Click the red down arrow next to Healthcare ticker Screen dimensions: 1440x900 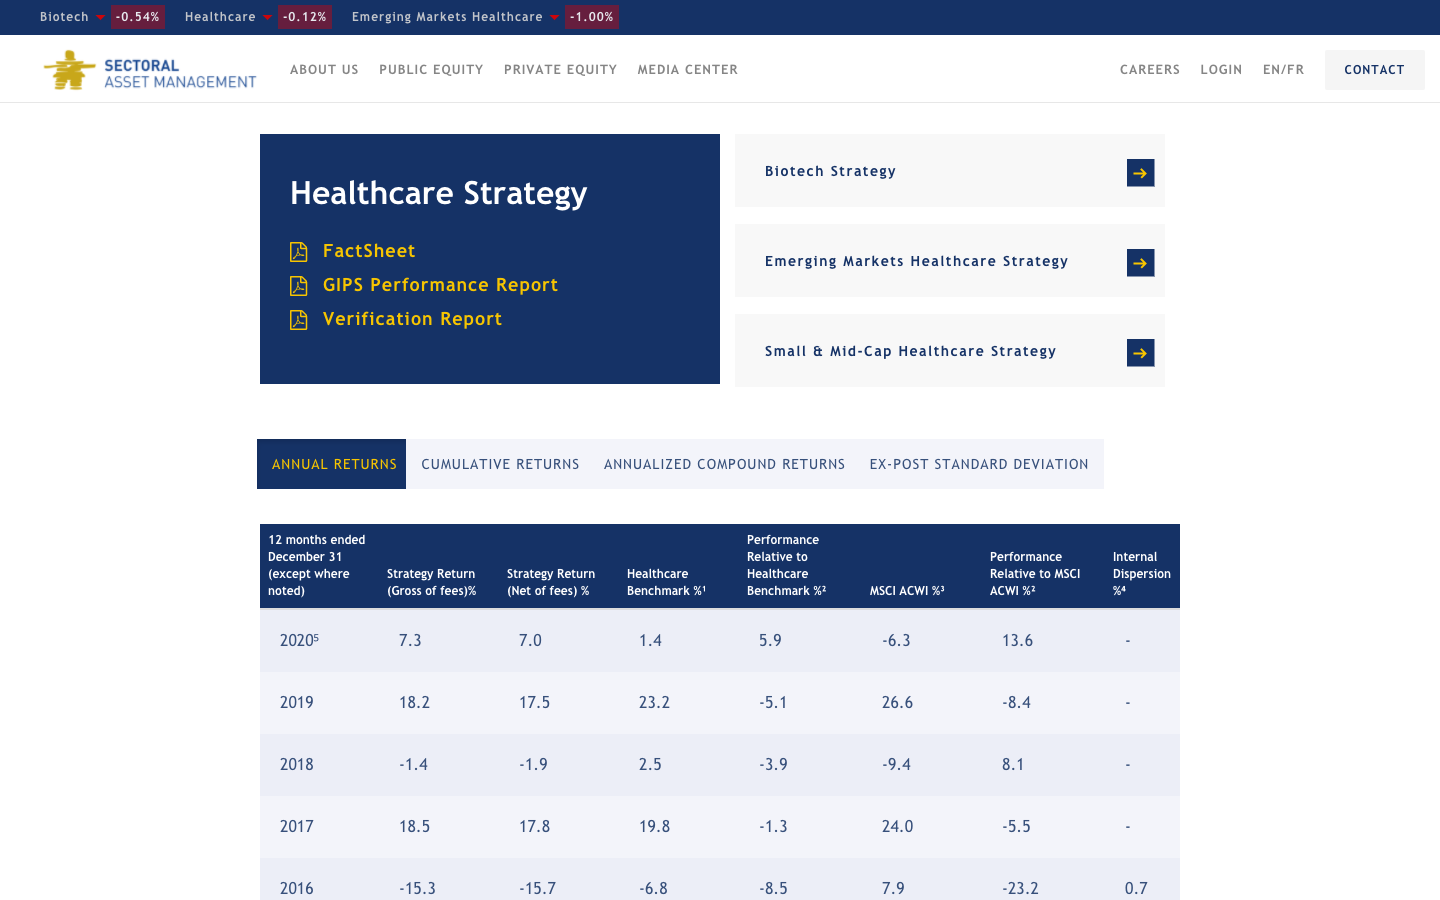tap(267, 18)
